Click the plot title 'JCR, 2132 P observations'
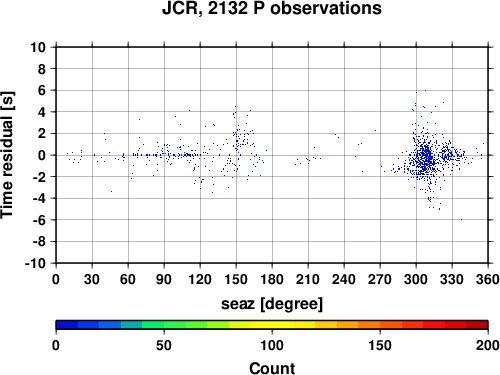The height and width of the screenshot is (375, 500). pos(272,8)
